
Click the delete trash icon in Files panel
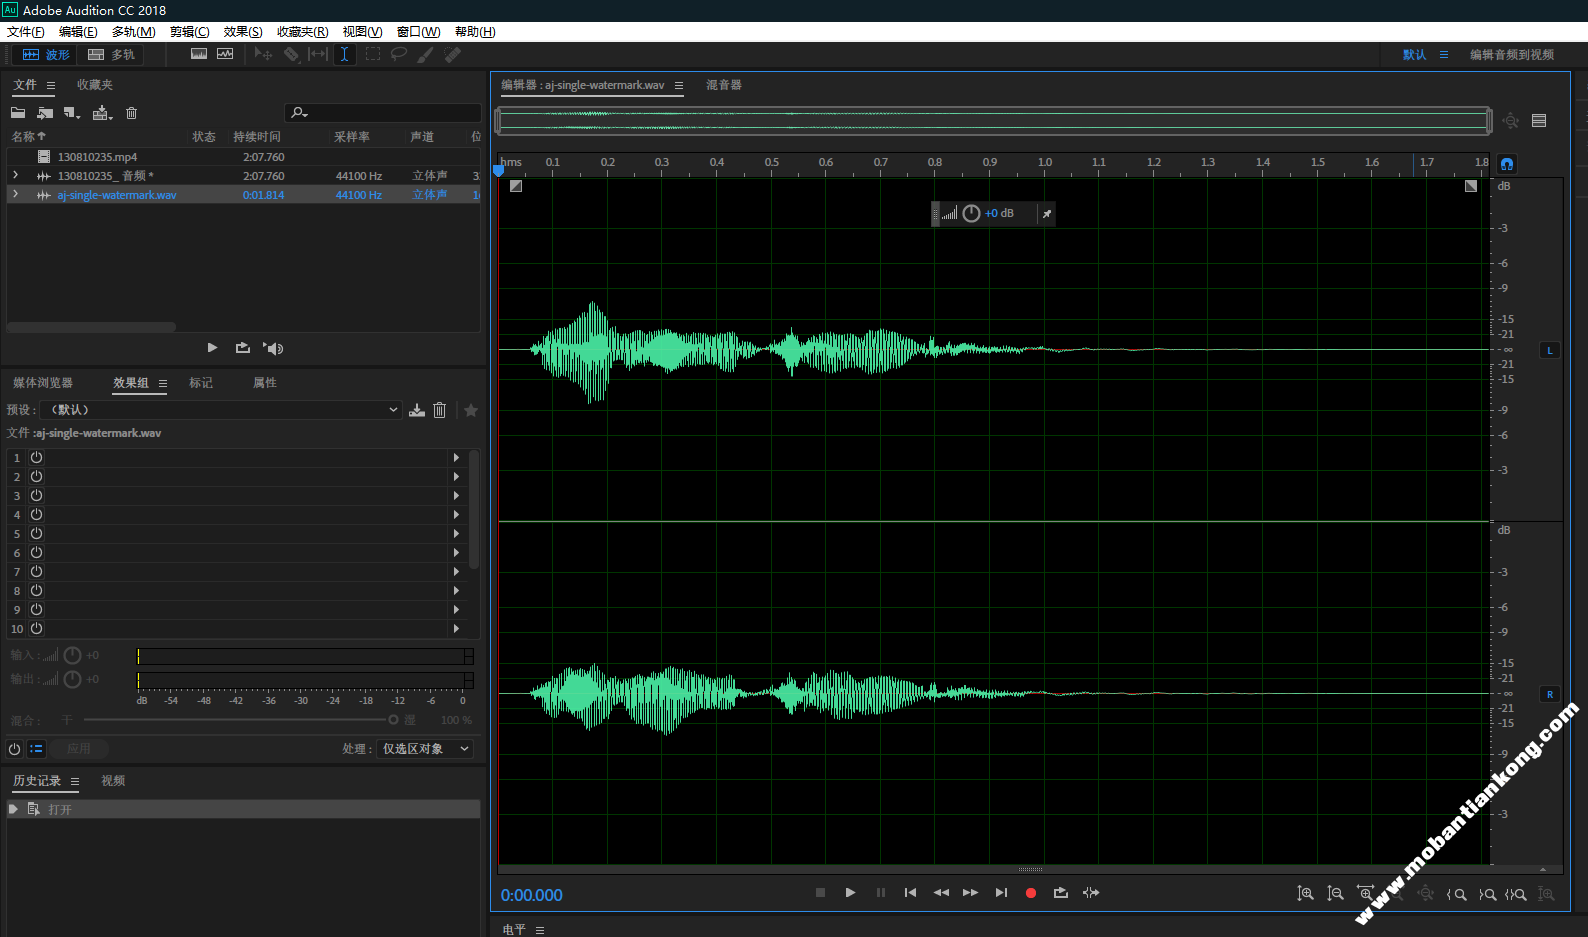[x=131, y=113]
